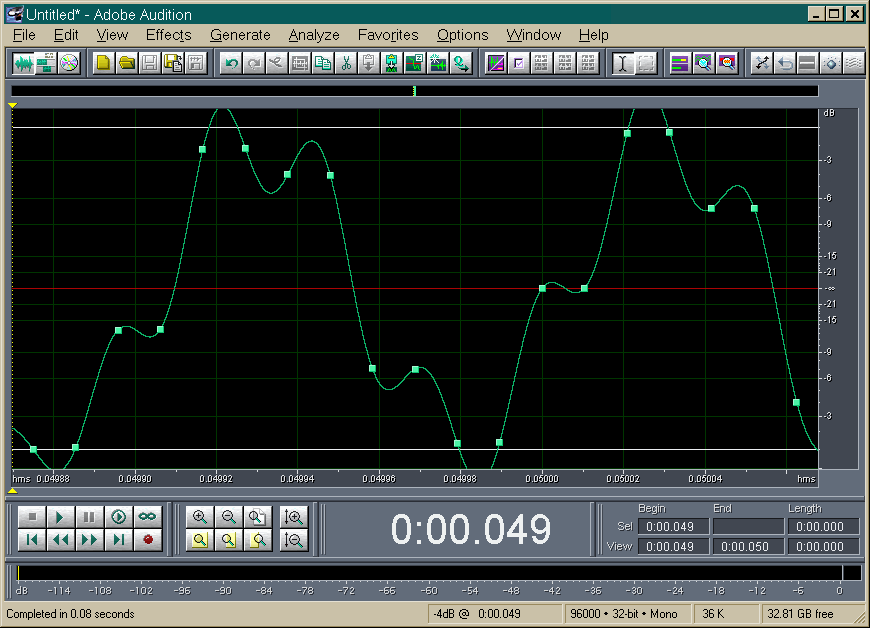Click the circled Play to End button
The width and height of the screenshot is (870, 628).
(x=118, y=517)
